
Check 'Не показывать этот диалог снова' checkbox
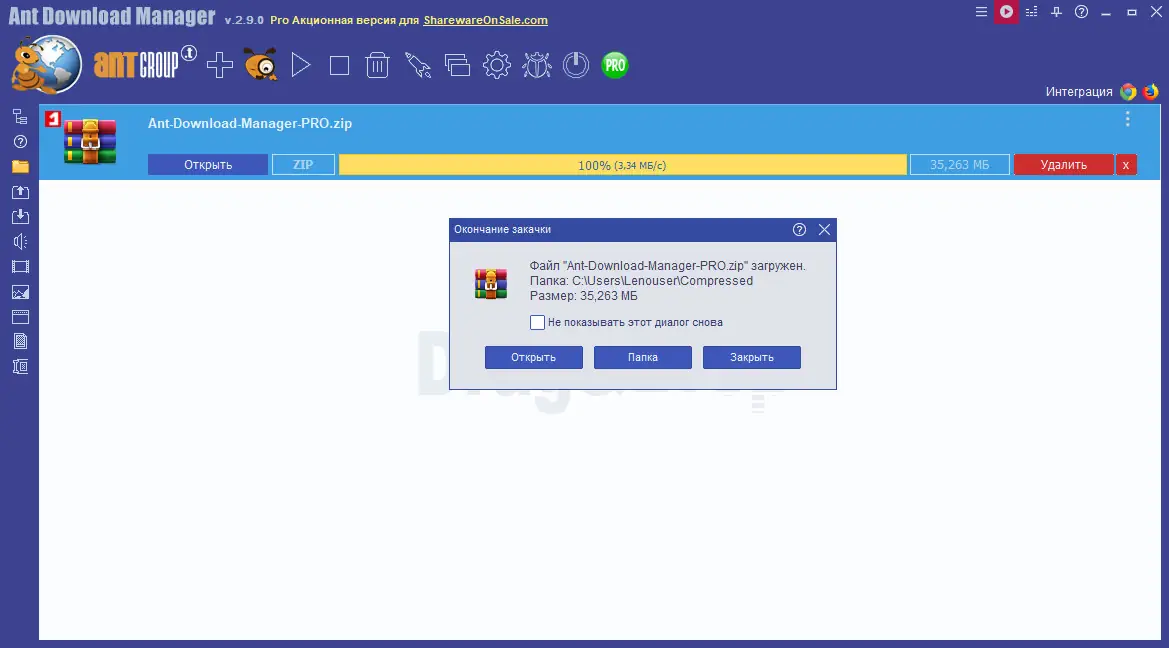click(x=537, y=322)
